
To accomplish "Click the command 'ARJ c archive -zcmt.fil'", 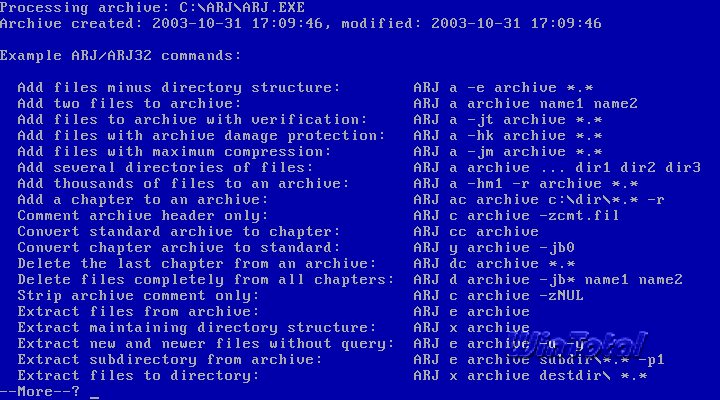I will [515, 215].
